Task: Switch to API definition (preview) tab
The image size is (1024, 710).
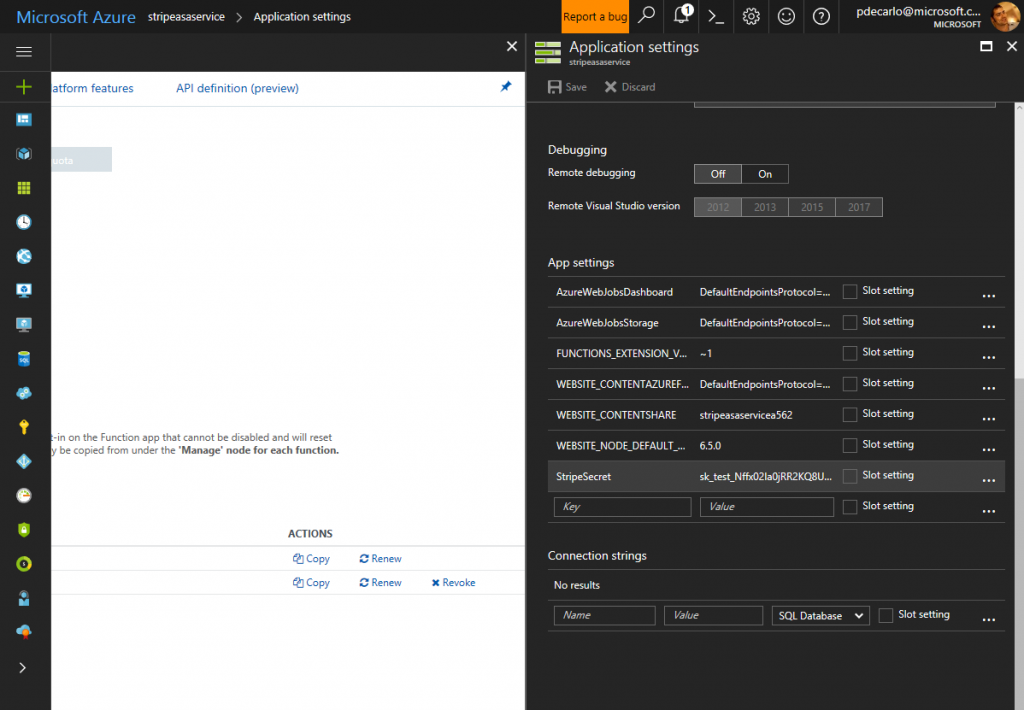Action: pos(237,88)
